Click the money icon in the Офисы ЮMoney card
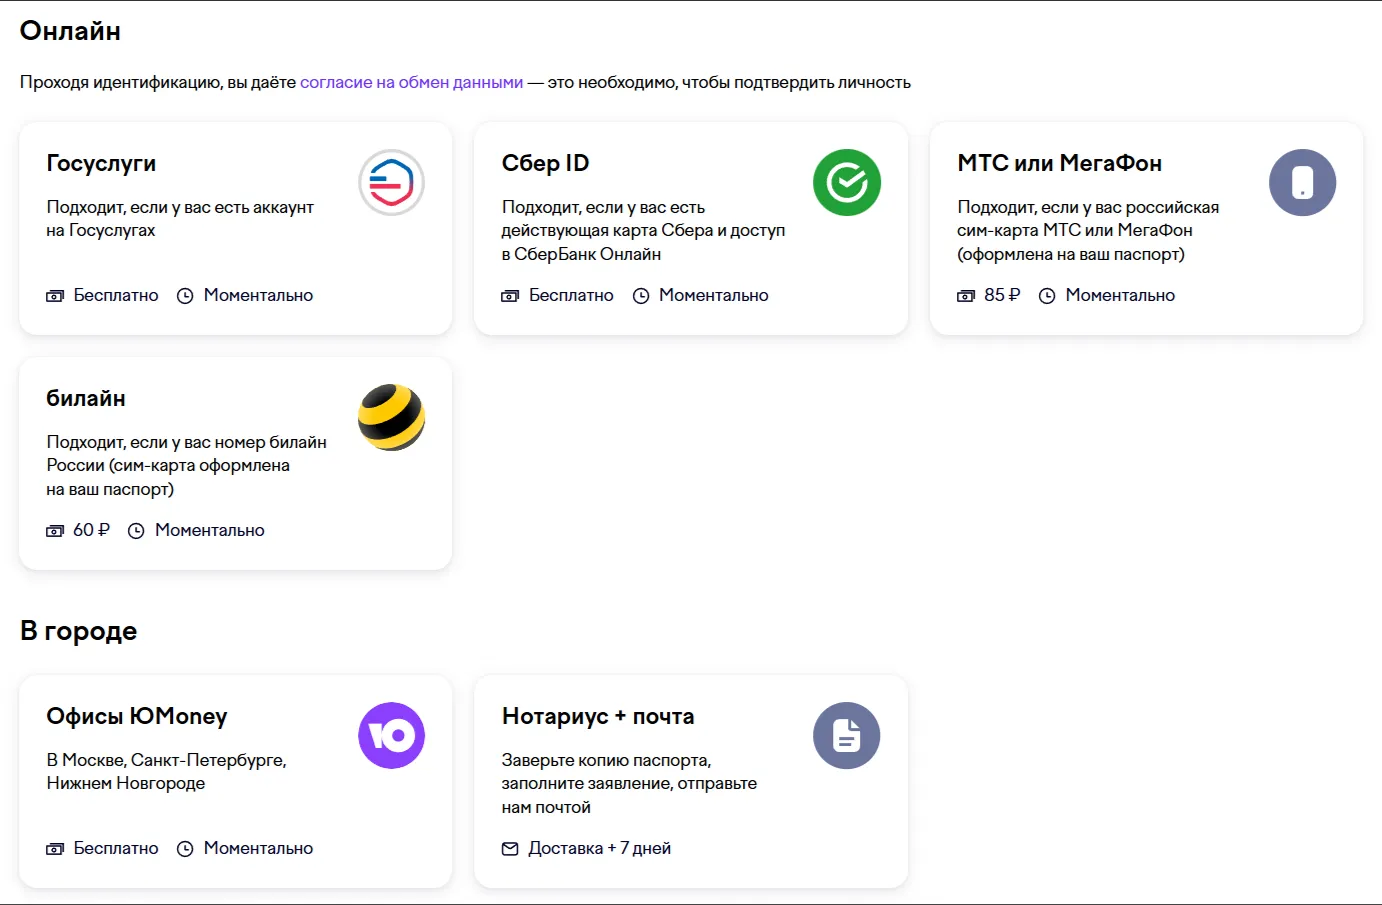Image resolution: width=1382 pixels, height=905 pixels. coord(55,849)
